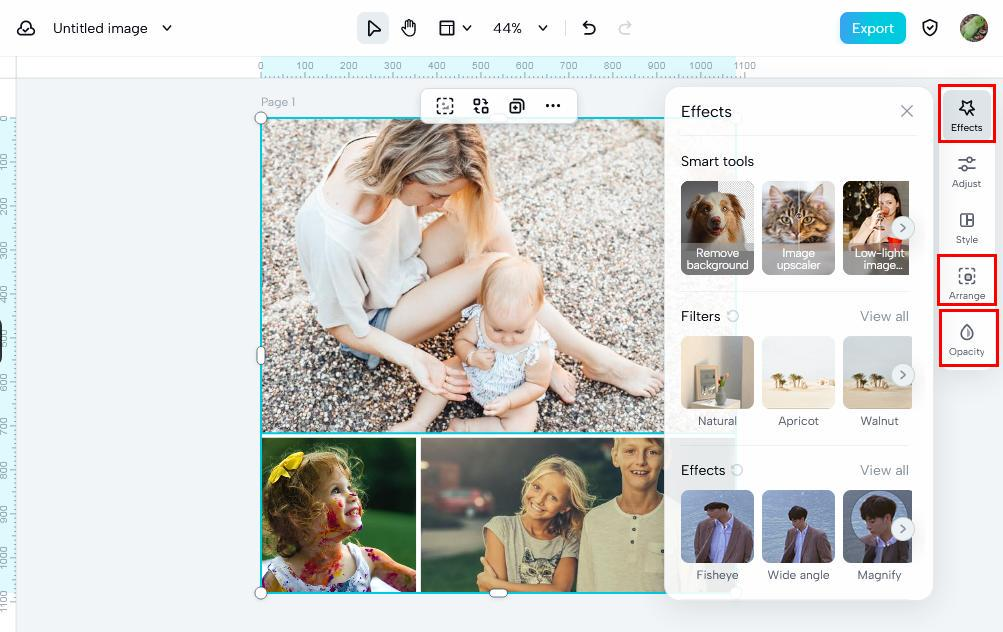Open the Arrange panel

[966, 283]
